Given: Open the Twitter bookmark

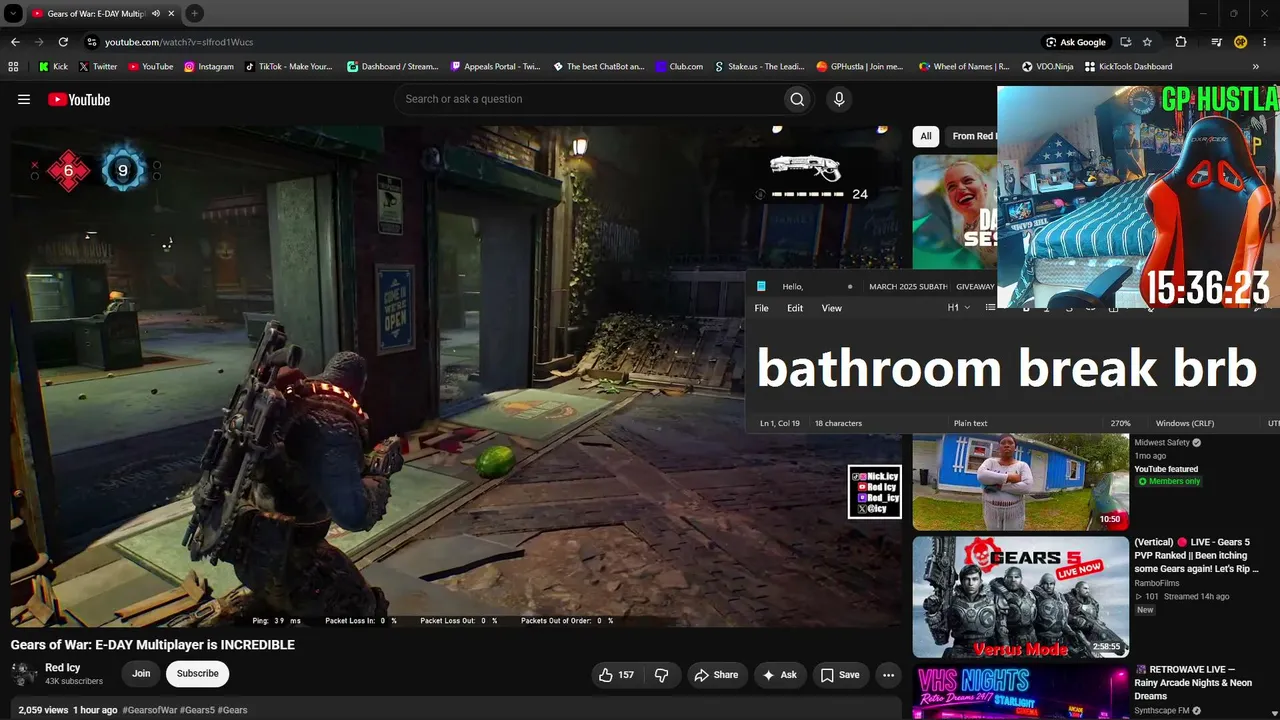Looking at the screenshot, I should point(98,67).
